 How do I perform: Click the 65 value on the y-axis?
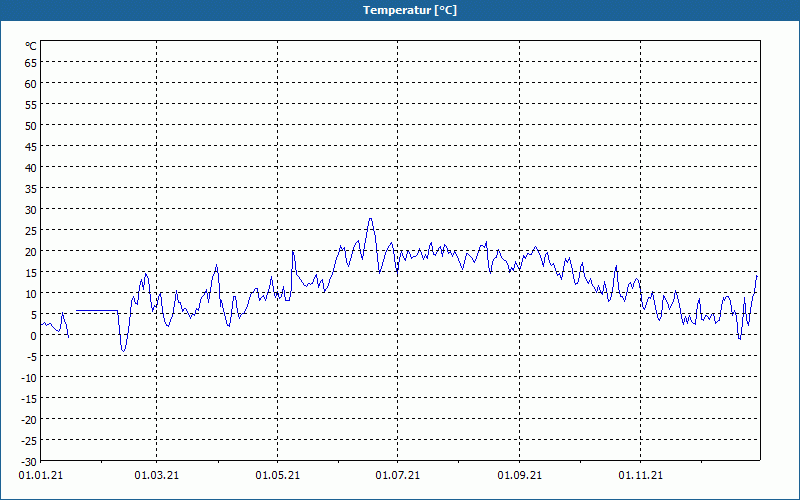coord(30,62)
